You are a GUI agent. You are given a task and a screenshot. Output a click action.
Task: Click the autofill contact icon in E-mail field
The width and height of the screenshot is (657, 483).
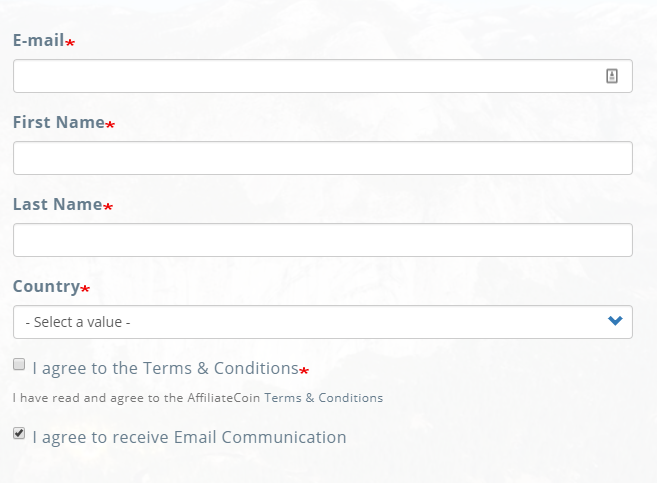tap(612, 76)
